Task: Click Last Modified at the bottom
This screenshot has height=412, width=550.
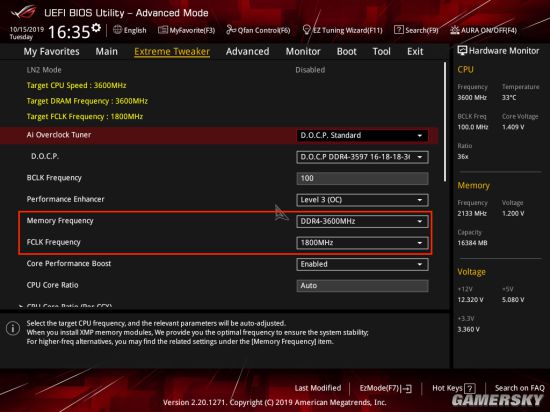Action: tap(318, 388)
